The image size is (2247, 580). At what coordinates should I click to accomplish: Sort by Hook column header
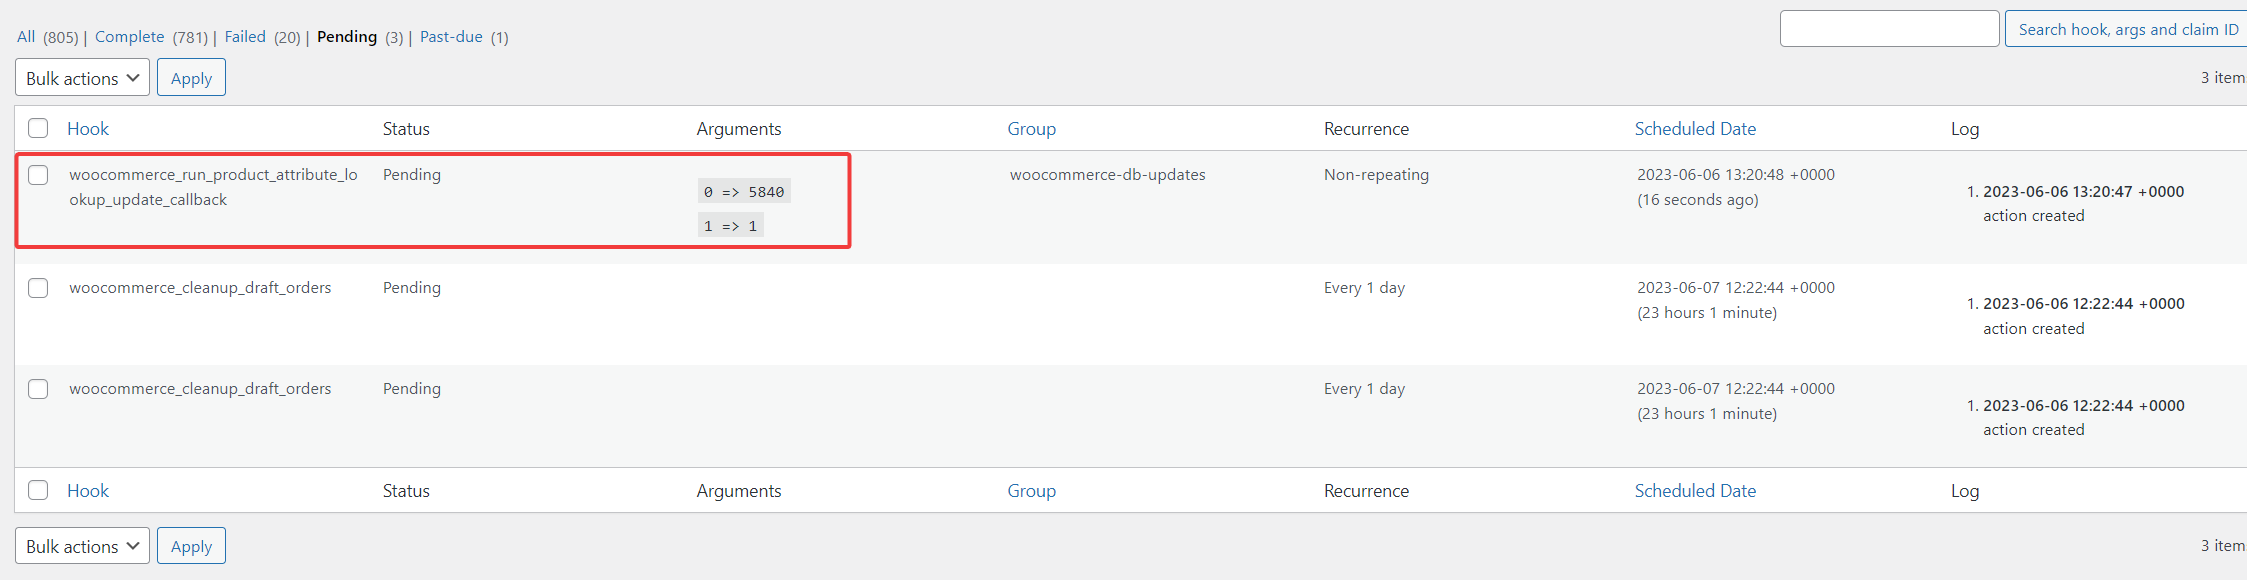pos(88,129)
